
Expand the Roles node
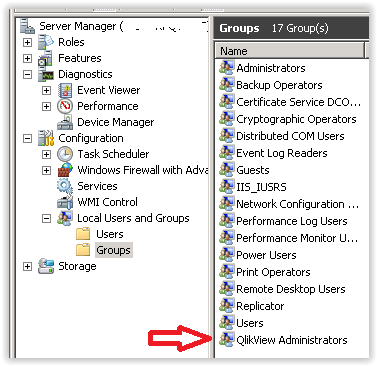point(27,42)
